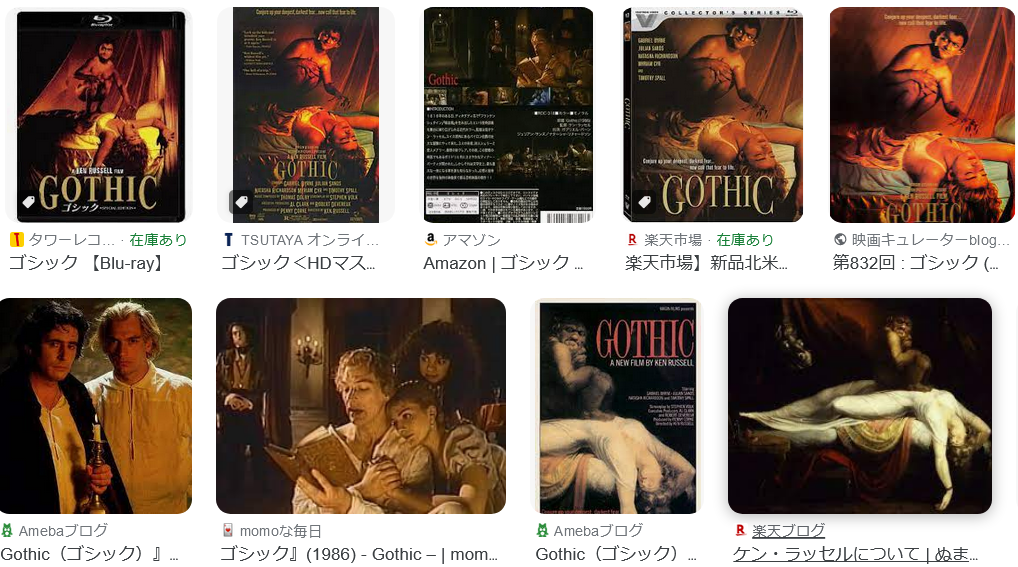The image size is (1018, 567).
Task: Click the TSUTAYA favicon icon
Action: click(x=229, y=240)
